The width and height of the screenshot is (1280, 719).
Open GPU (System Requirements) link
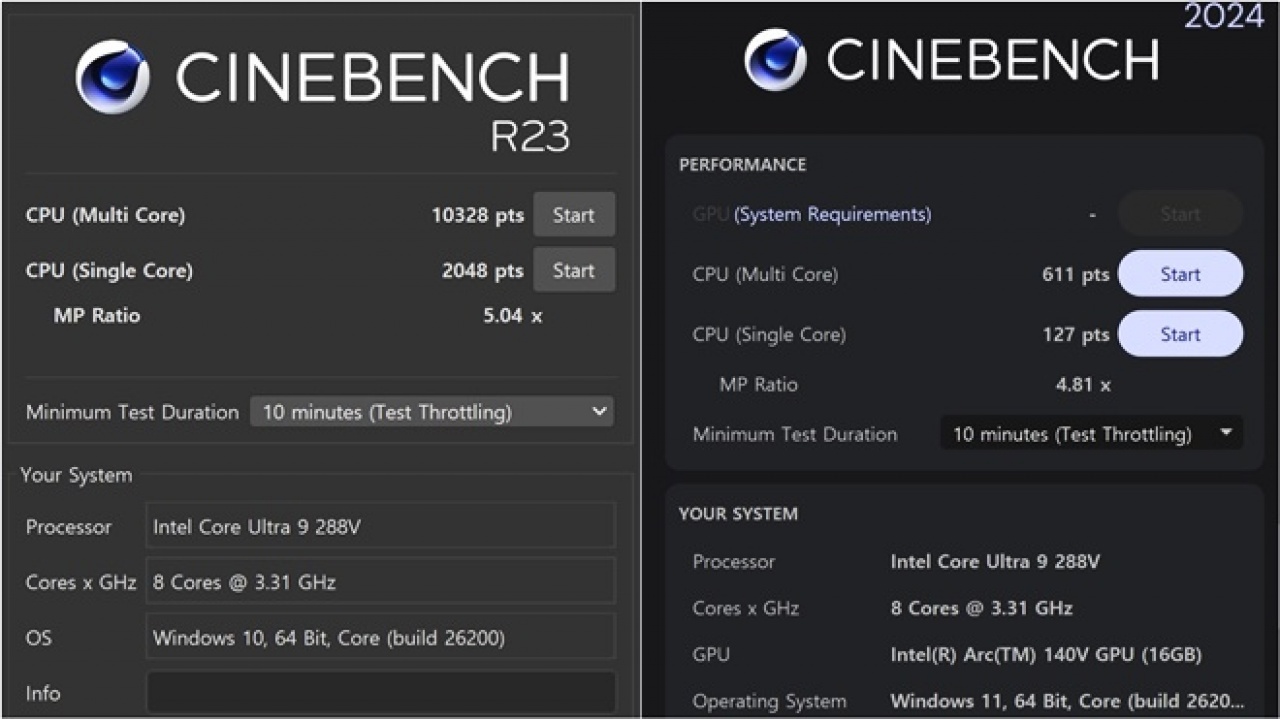click(x=832, y=214)
